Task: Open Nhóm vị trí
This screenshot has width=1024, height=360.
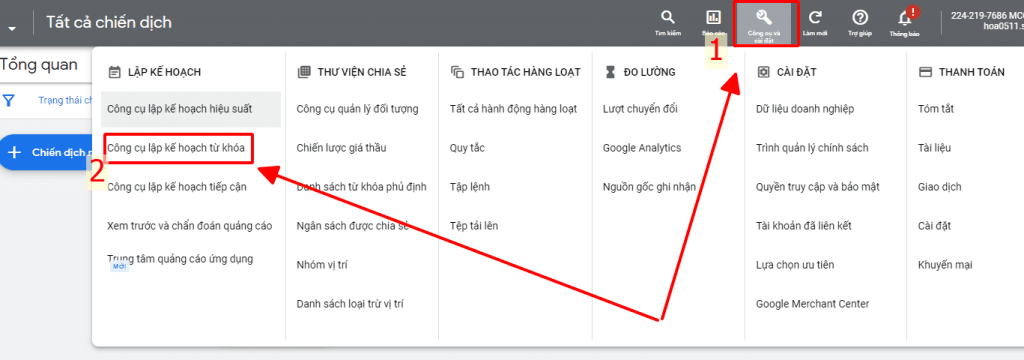Action: pos(323,265)
